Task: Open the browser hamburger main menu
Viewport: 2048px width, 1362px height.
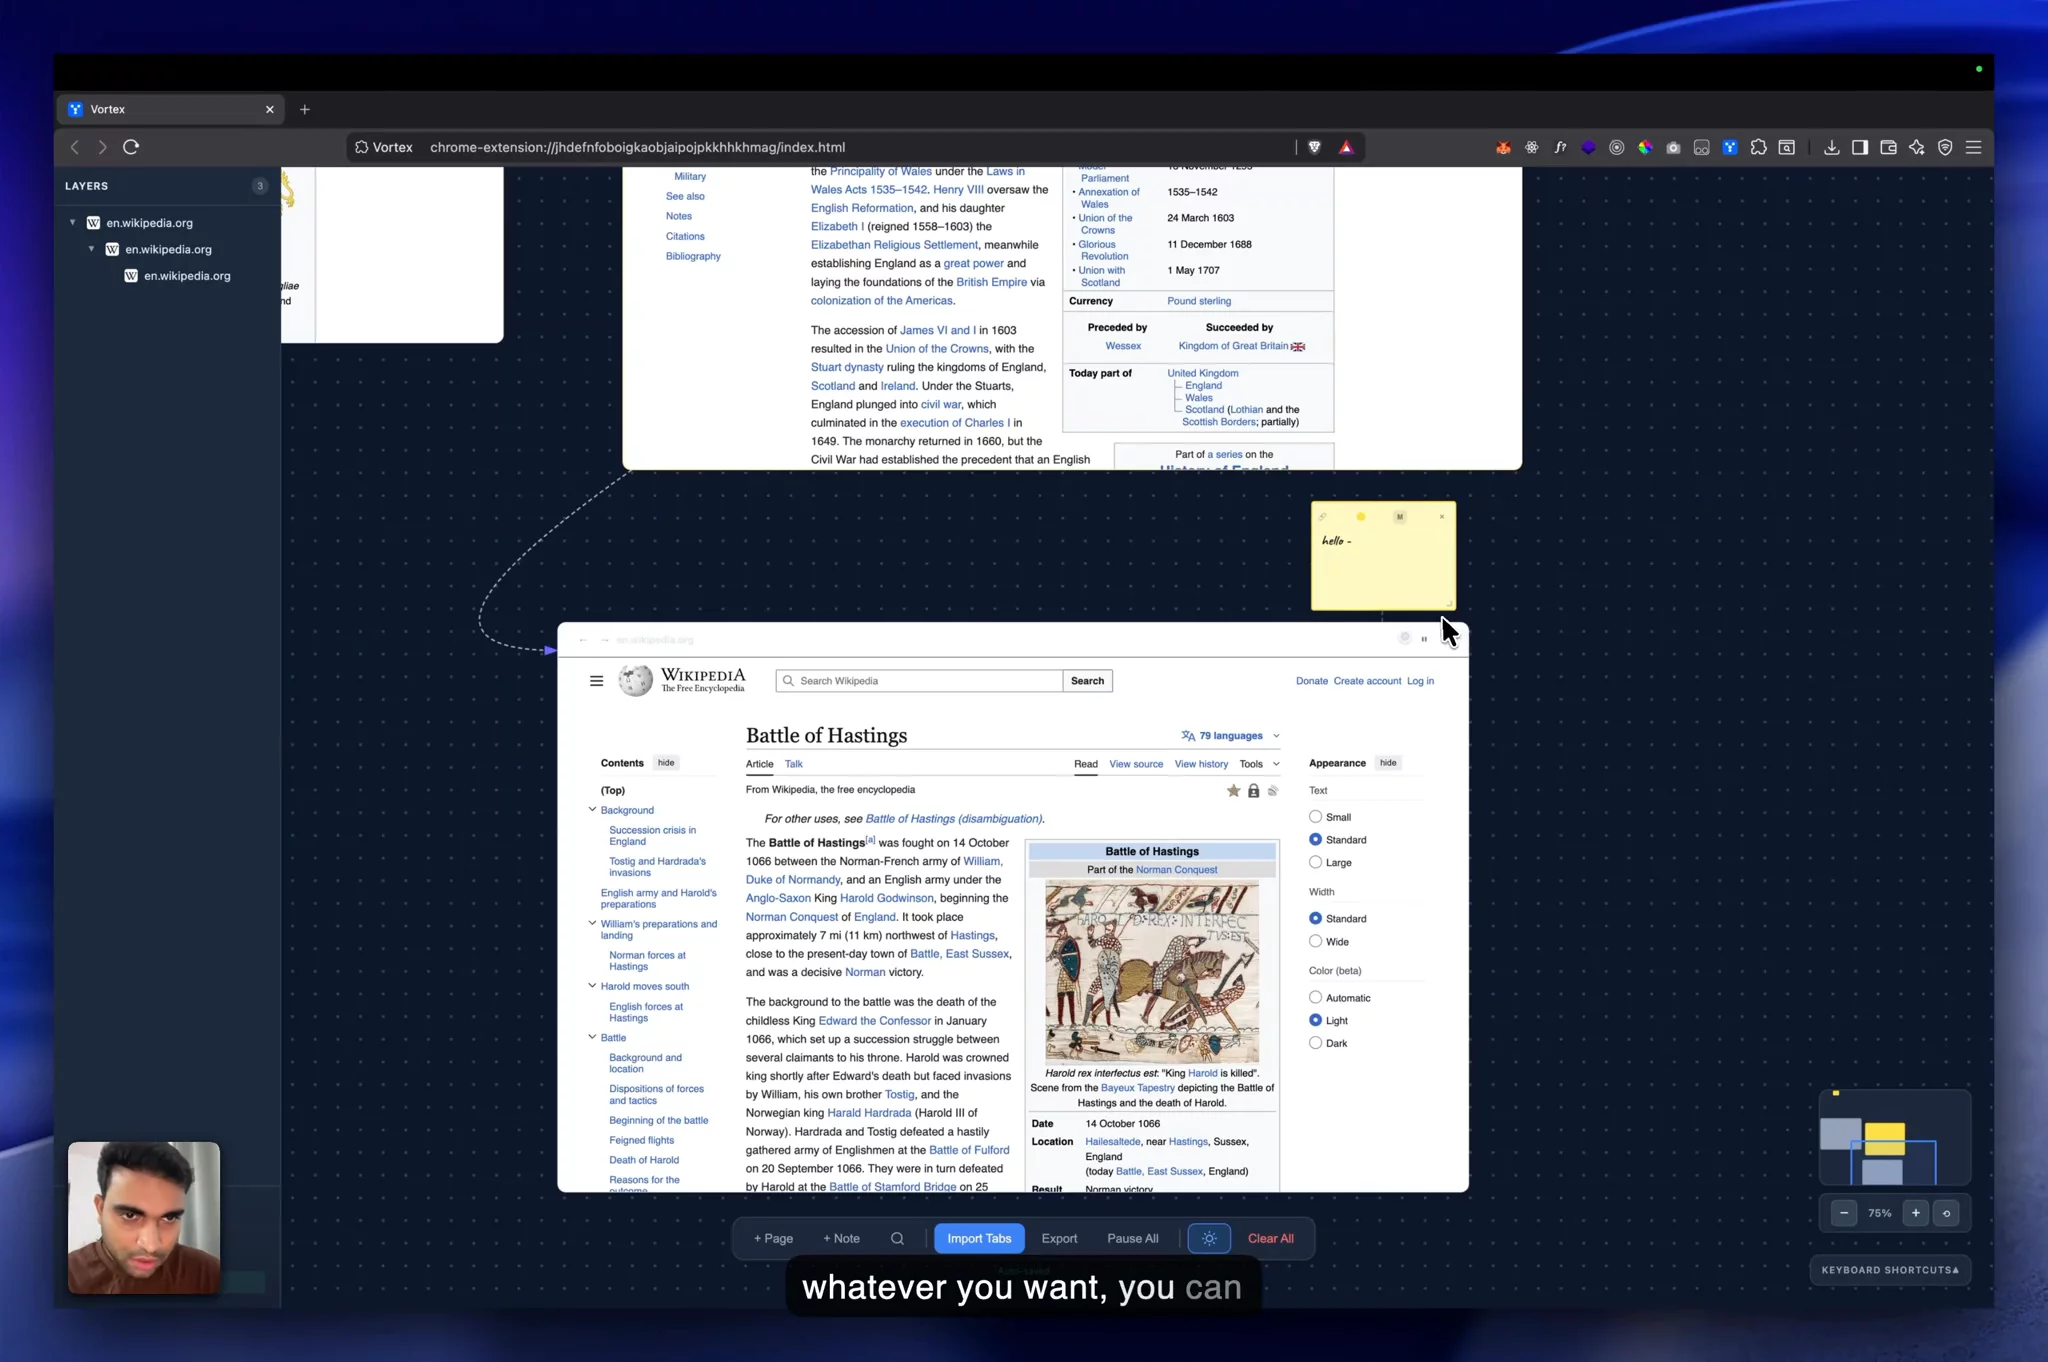Action: 1973,147
